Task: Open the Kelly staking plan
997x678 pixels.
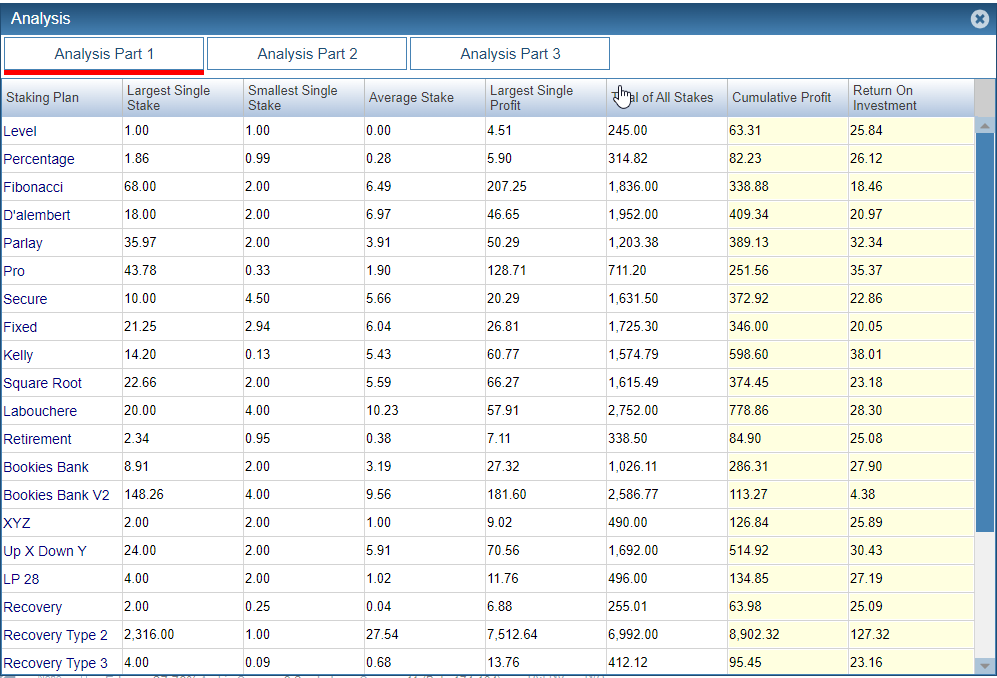Action: coord(18,355)
